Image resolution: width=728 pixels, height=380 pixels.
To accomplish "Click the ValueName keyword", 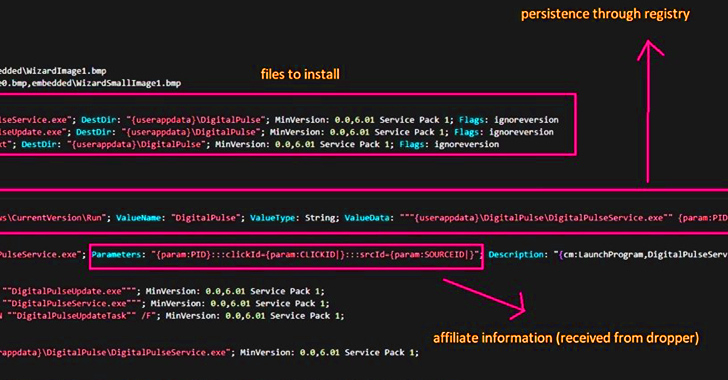I will (138, 218).
